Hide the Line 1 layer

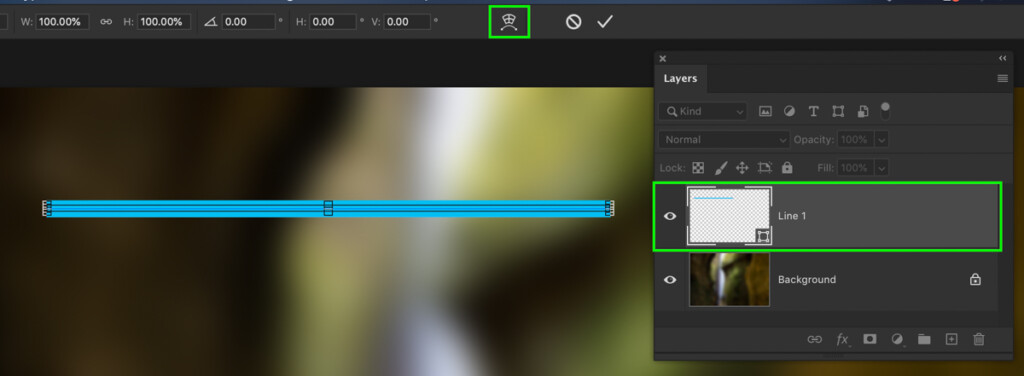[670, 216]
